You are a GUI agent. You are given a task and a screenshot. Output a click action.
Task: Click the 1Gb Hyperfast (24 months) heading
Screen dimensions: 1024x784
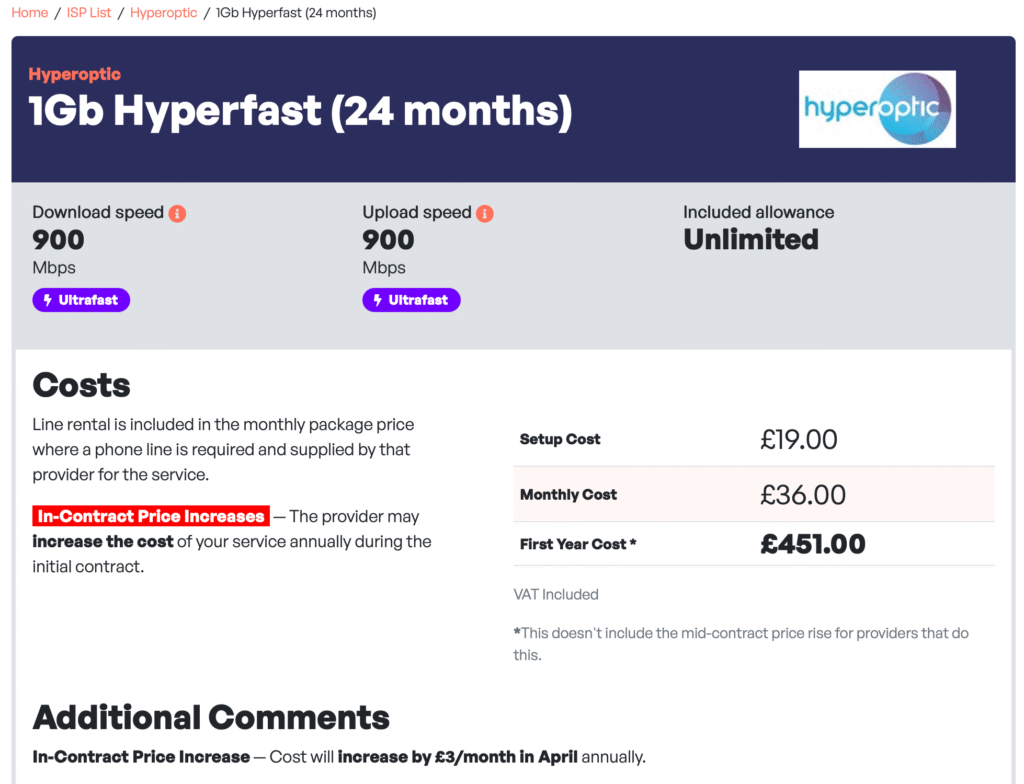click(x=300, y=112)
